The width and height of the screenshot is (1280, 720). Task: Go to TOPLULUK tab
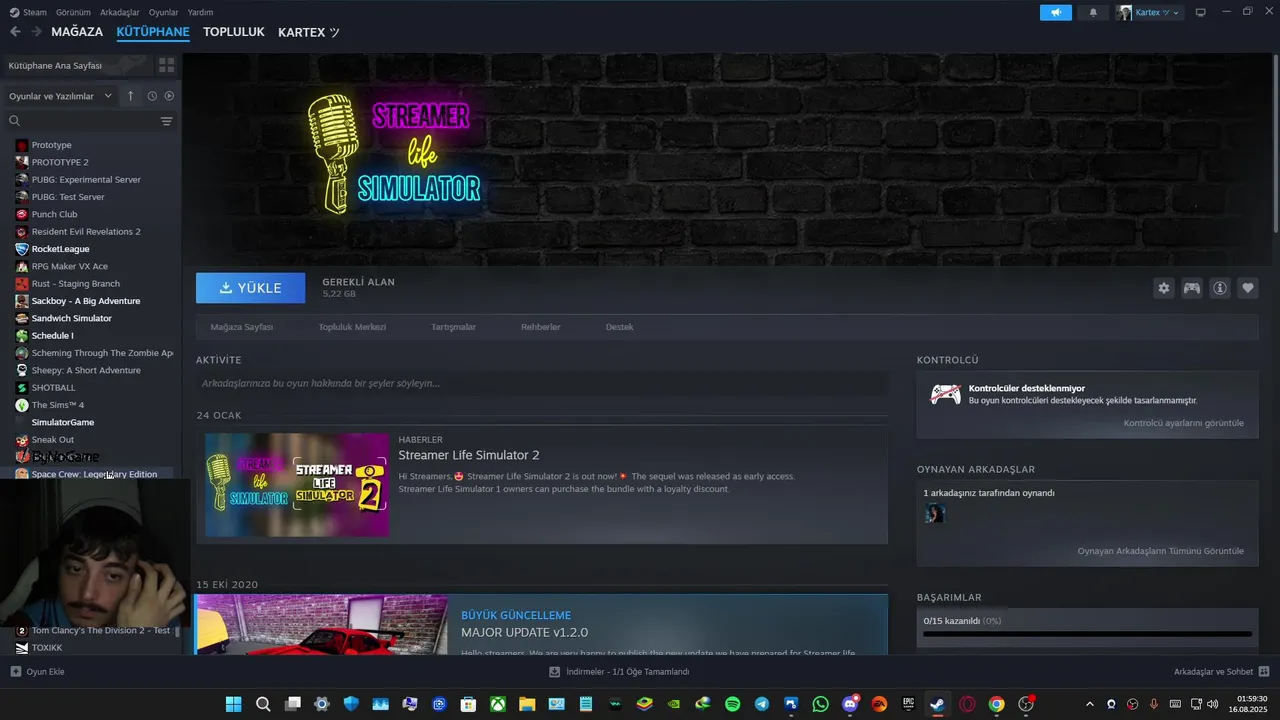[234, 32]
